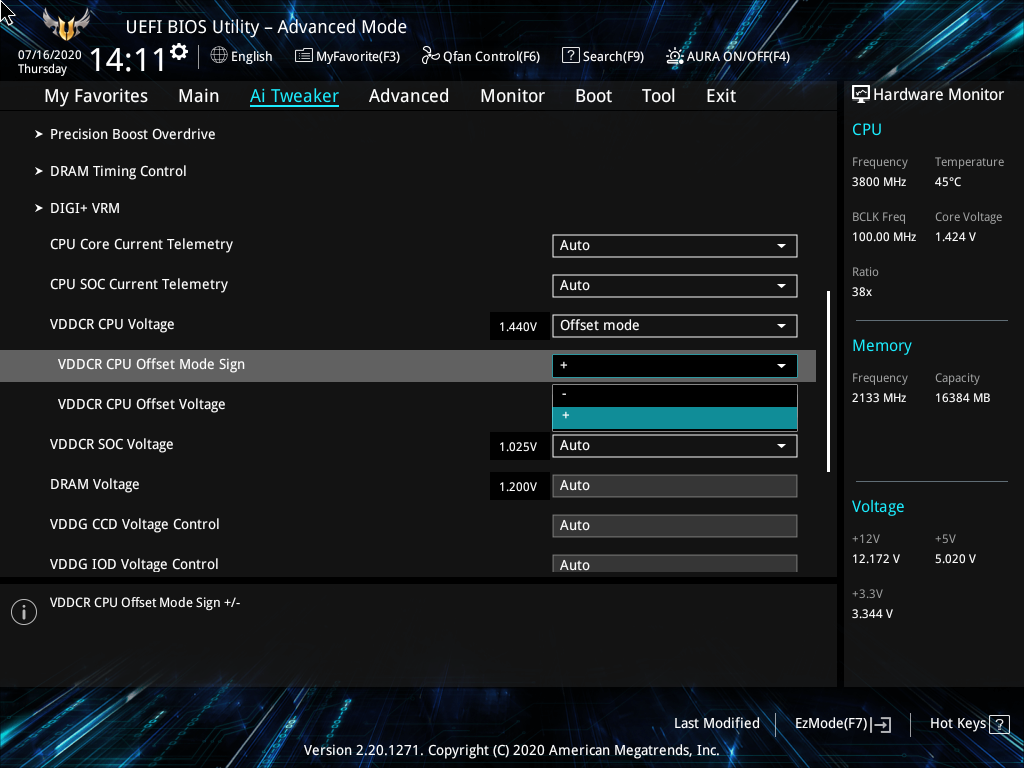Viewport: 1024px width, 768px height.
Task: Click VDDG CCD Voltage Control field
Action: point(675,526)
